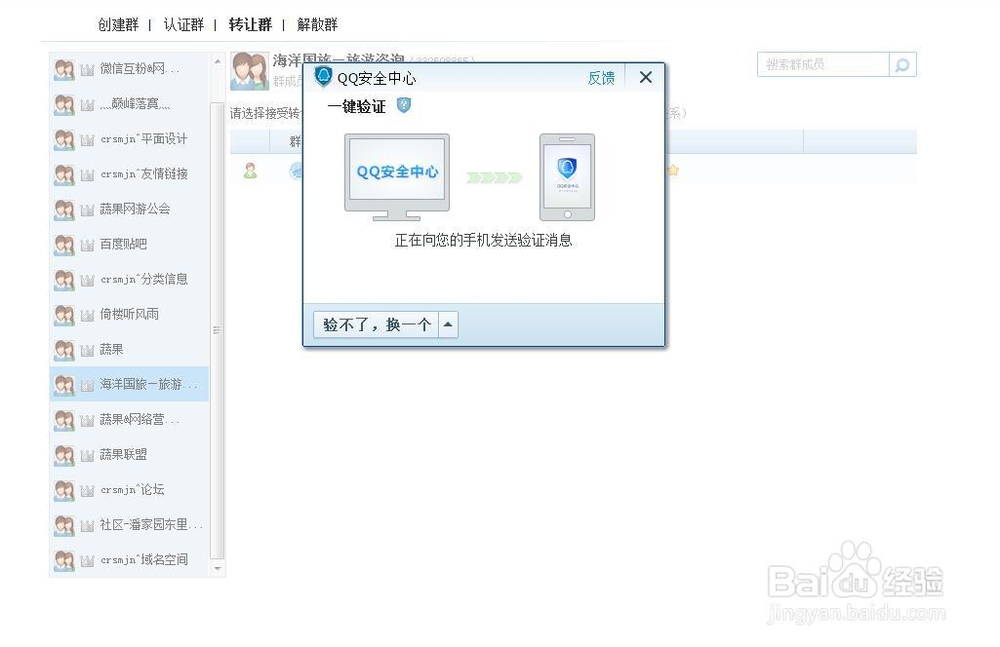1000x647 pixels.
Task: Click the crown icon beside crsmjn^平面设计
Action: click(x=87, y=140)
